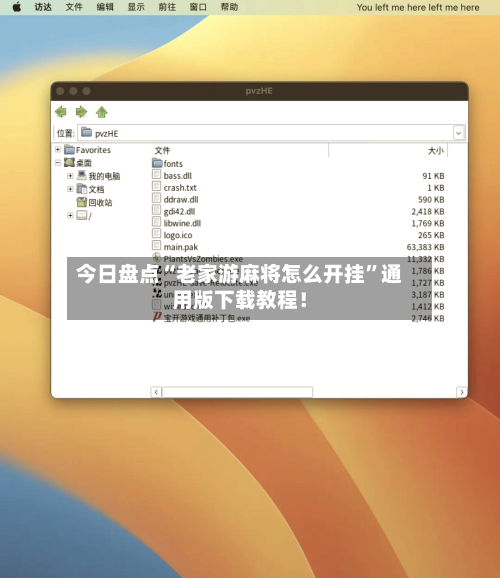Open the 帮助 menu
The image size is (500, 578).
point(229,7)
